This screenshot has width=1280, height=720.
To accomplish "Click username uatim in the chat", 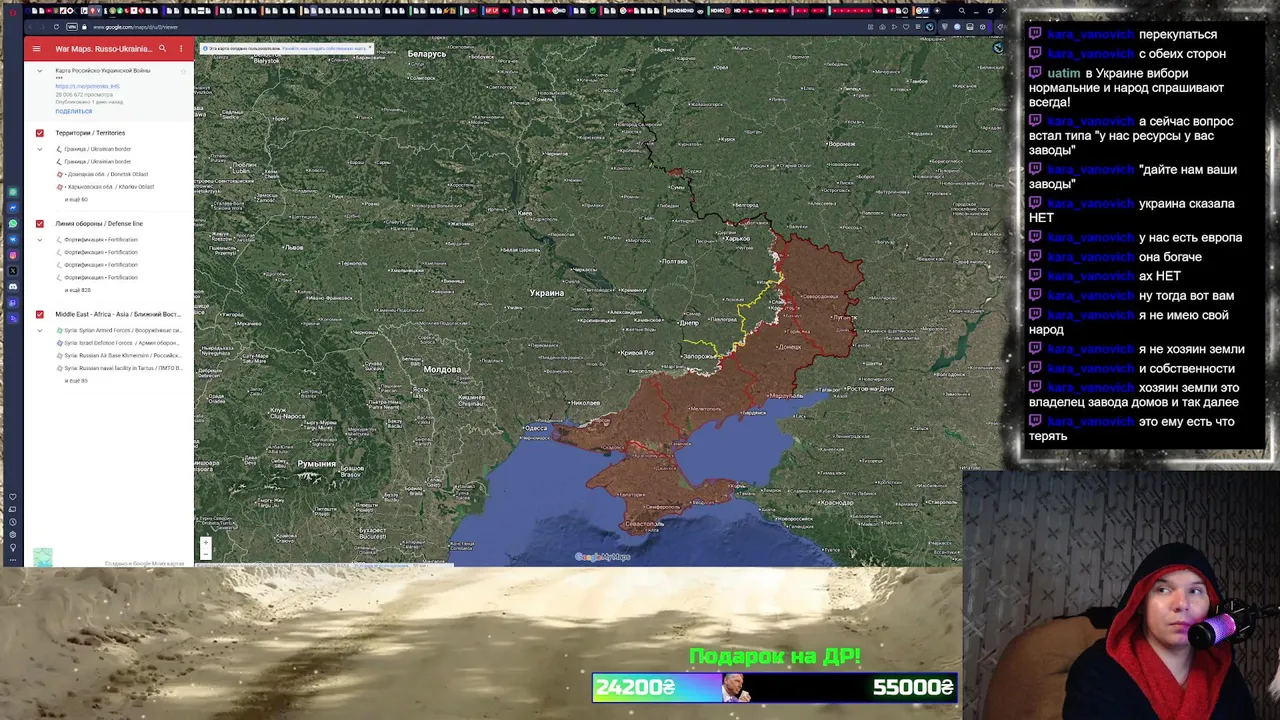I will 1064,73.
